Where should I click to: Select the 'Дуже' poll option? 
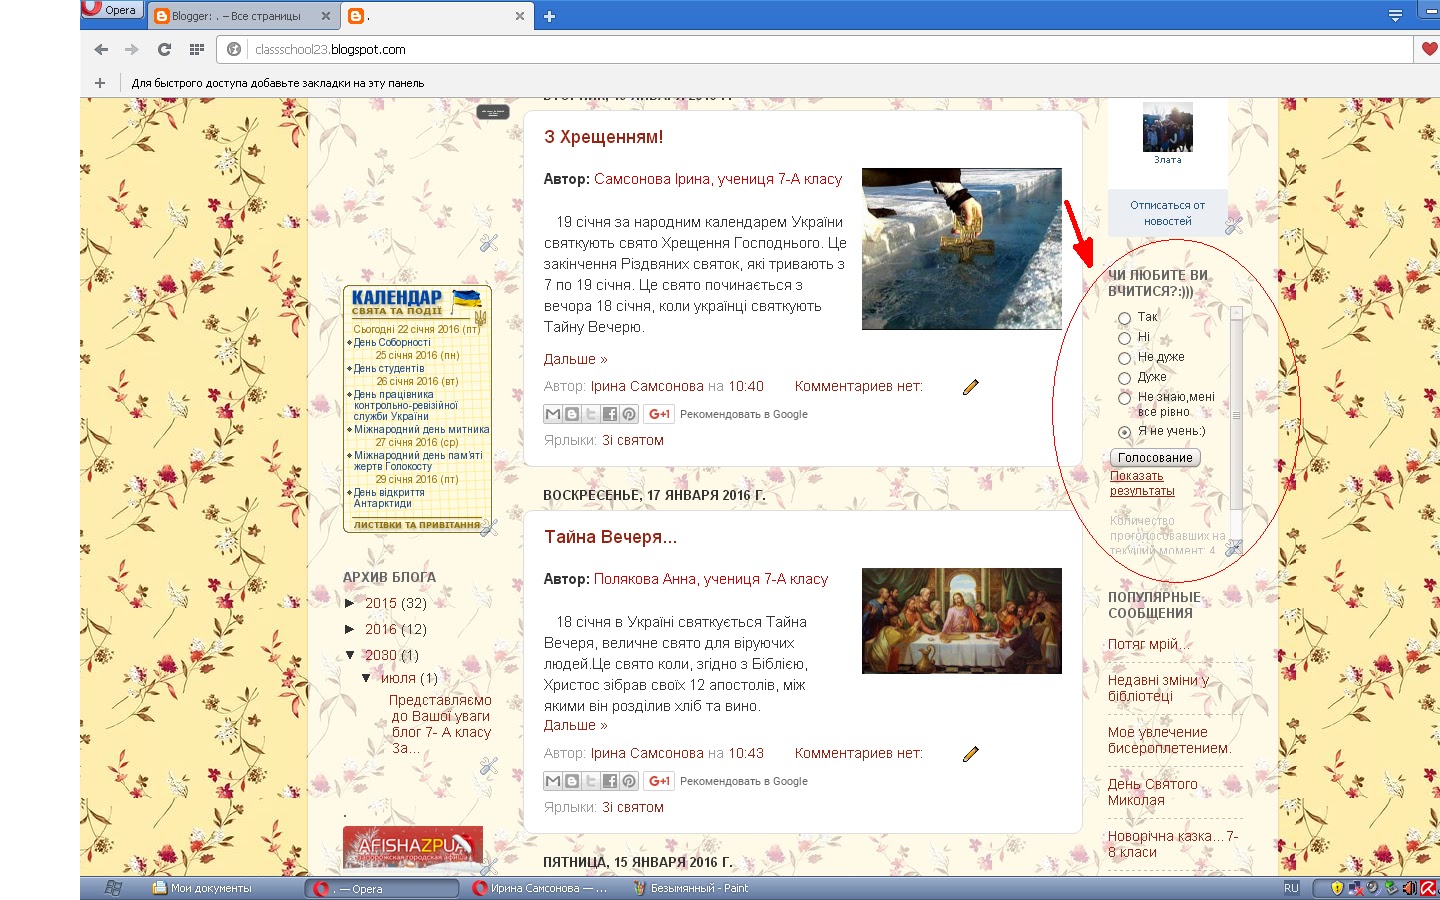click(1124, 378)
